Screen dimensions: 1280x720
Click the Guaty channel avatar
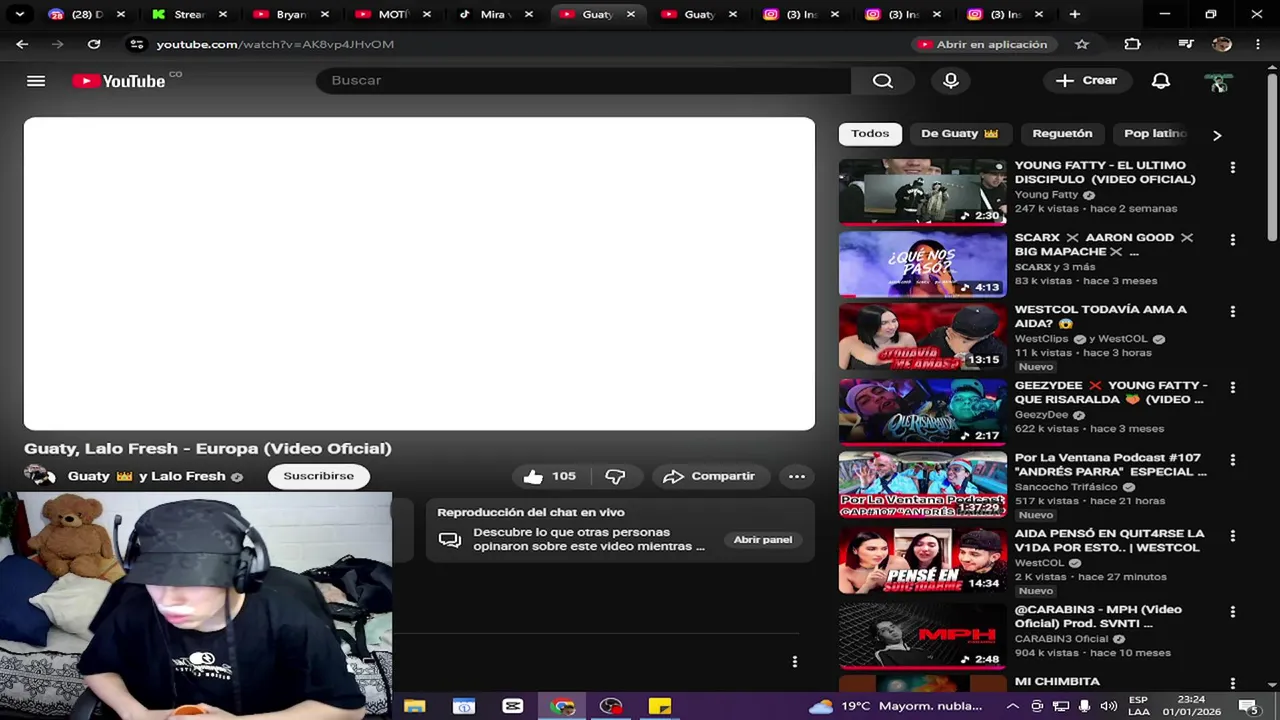[40, 476]
